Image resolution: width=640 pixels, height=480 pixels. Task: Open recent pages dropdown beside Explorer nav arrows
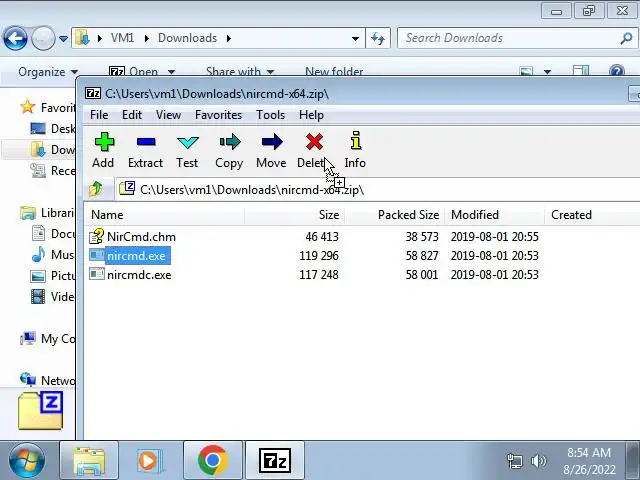coord(63,39)
